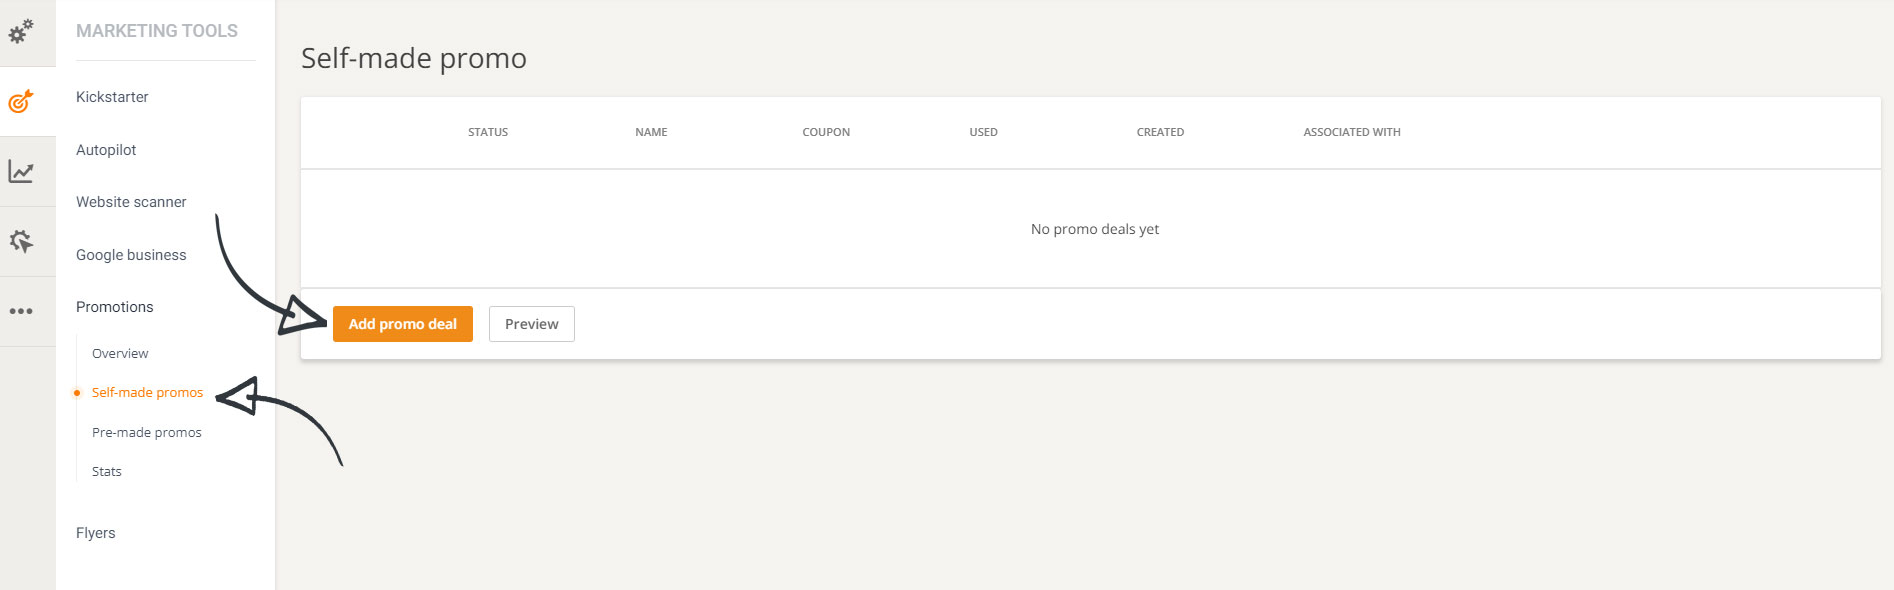Image resolution: width=1894 pixels, height=590 pixels.
Task: Open Website scanner page
Action: pos(131,202)
